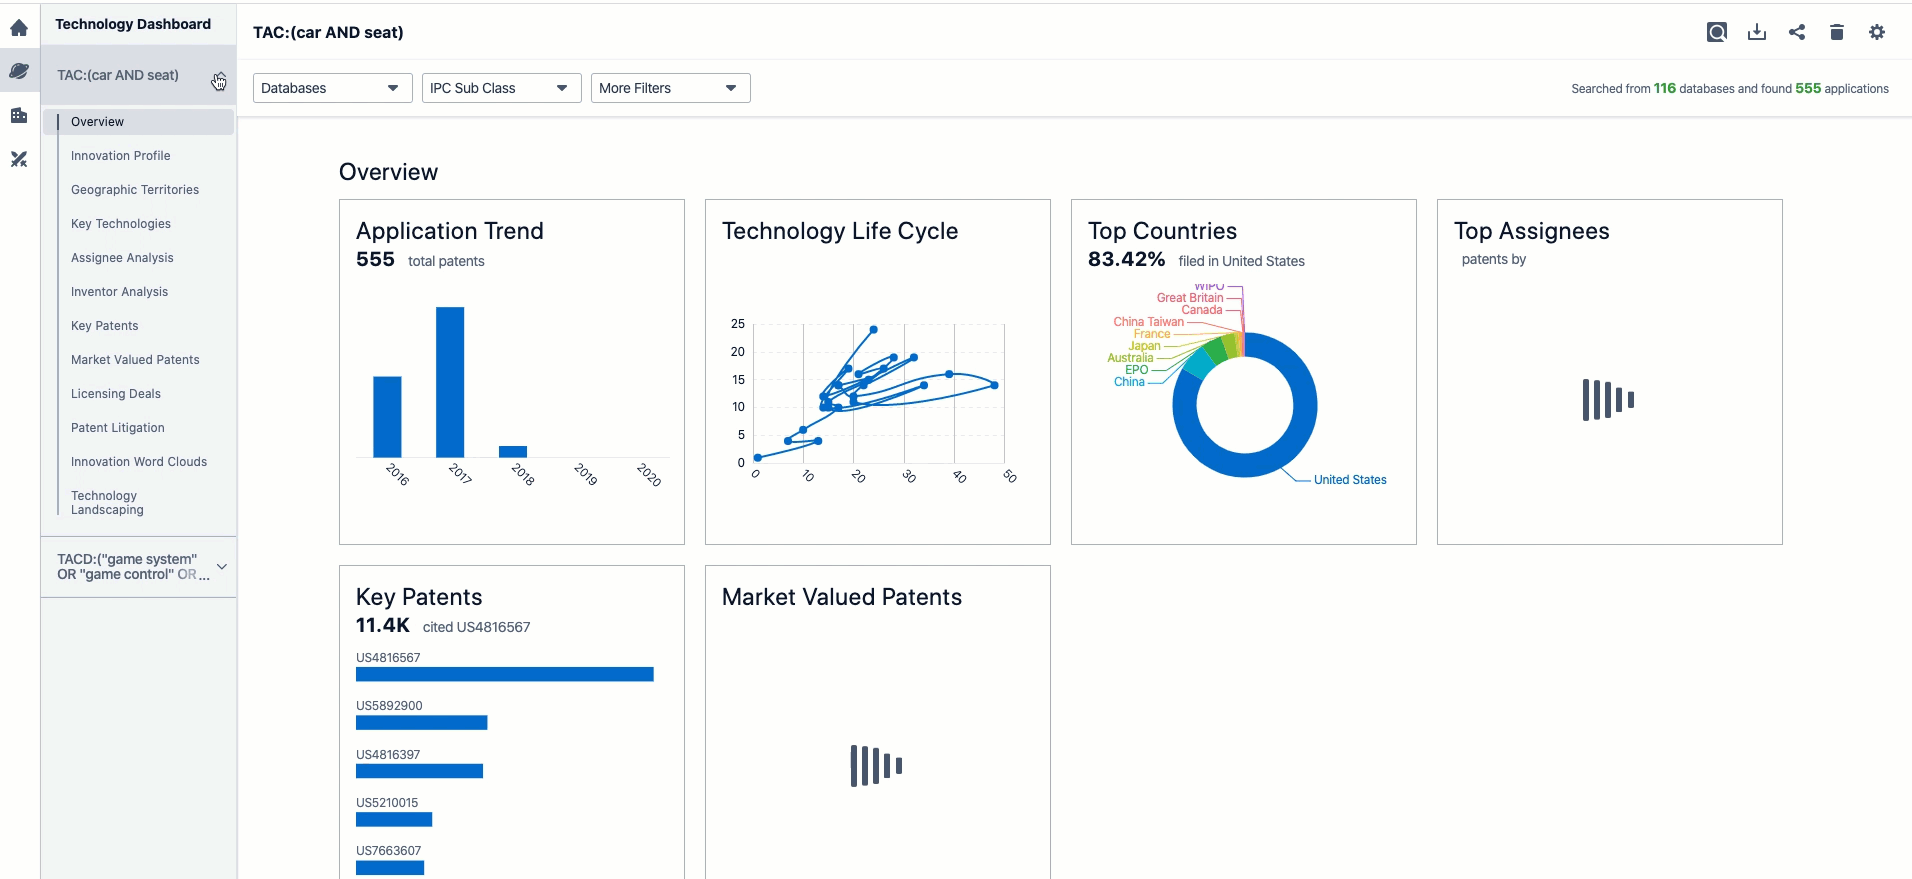The image size is (1912, 879).
Task: Download the report using download icon
Action: click(1756, 32)
